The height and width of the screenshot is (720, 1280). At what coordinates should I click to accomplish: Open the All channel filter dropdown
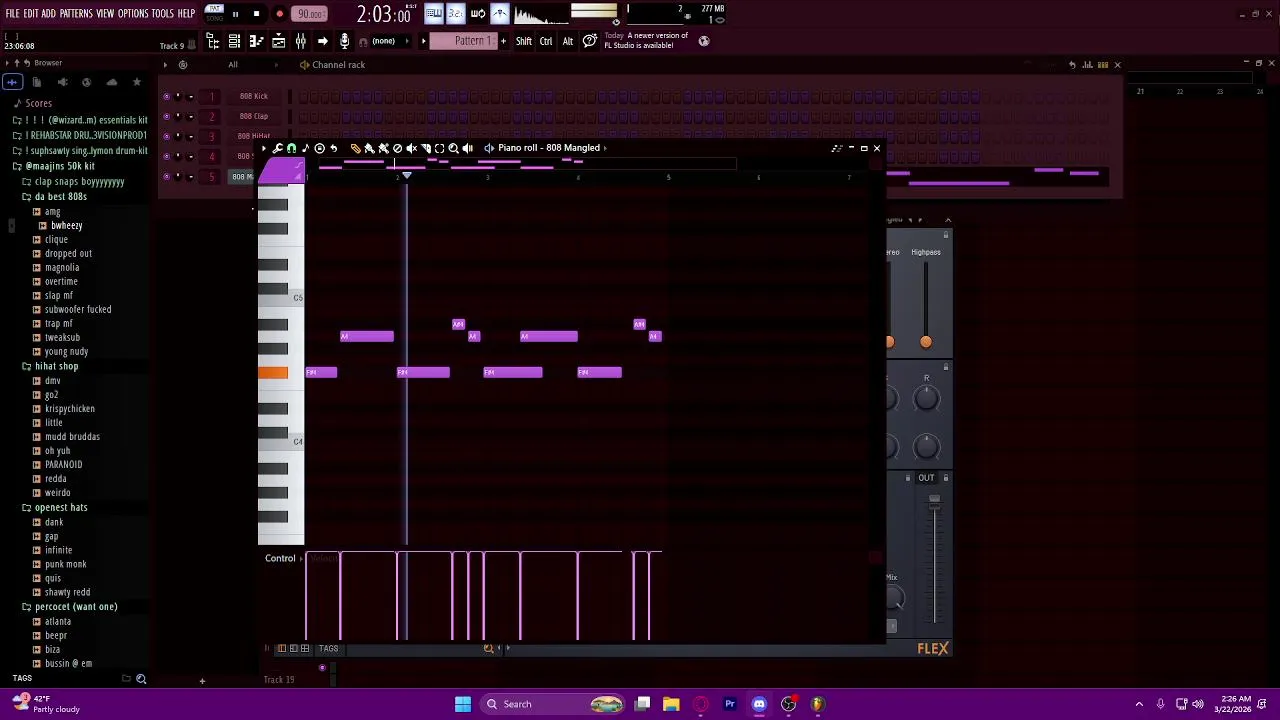click(233, 65)
